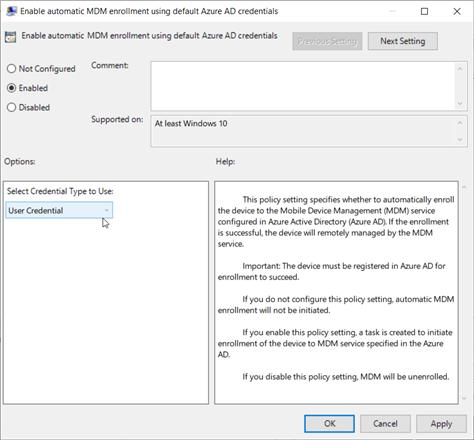Click the 'Important: The device must be registered' paragraph

click(332, 272)
